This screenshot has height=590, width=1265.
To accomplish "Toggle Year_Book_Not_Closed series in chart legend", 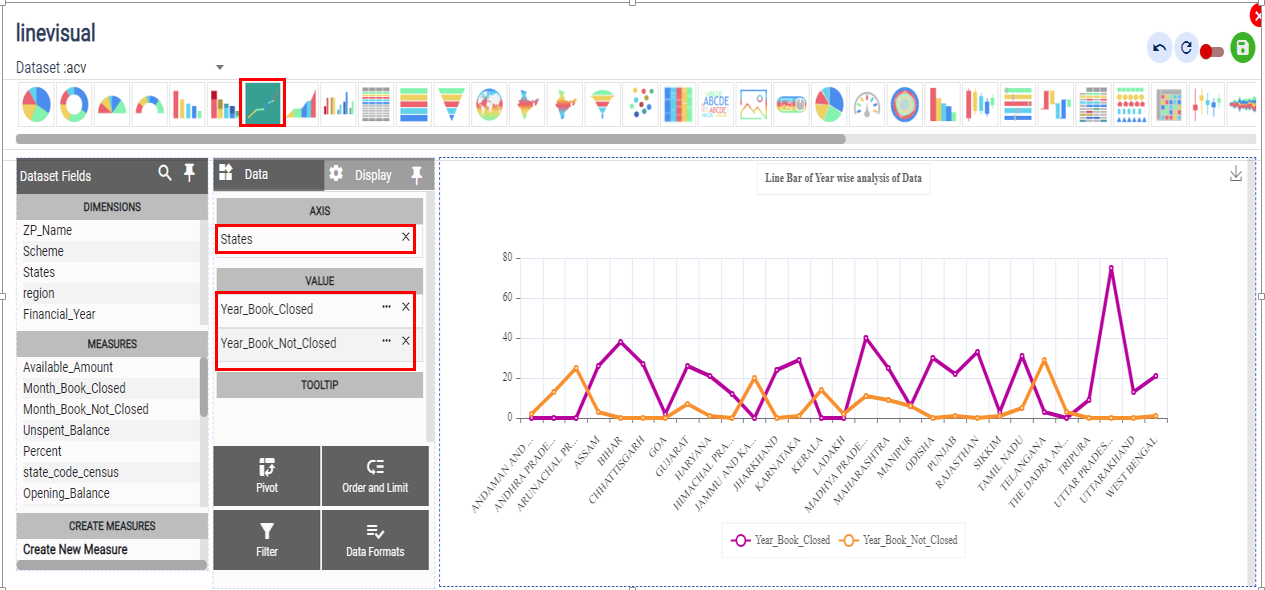I will point(898,540).
